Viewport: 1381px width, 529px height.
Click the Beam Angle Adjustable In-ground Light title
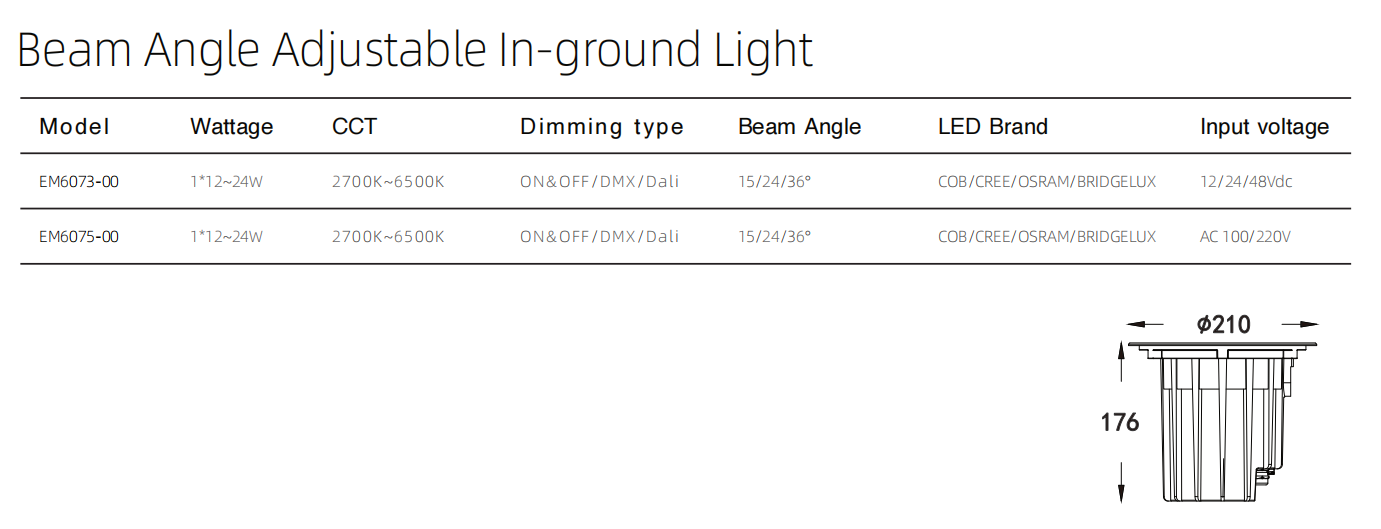click(x=415, y=49)
